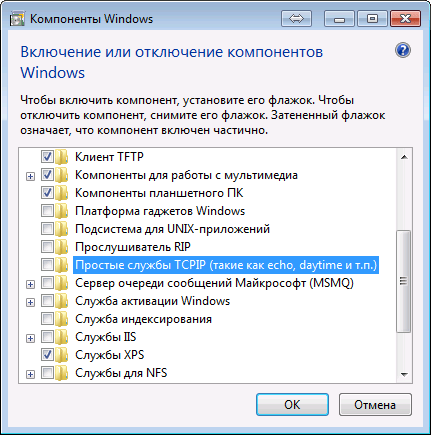The height and width of the screenshot is (435, 431).
Task: Confirm changes with the OK button
Action: pos(292,404)
